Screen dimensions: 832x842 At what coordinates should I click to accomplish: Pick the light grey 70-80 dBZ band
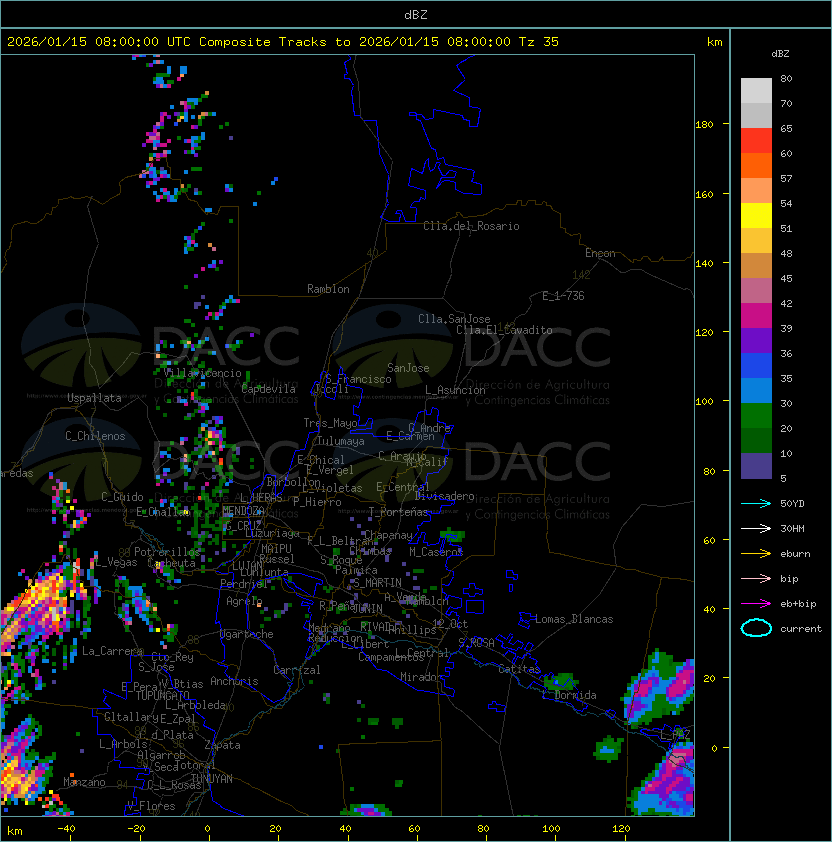756,91
